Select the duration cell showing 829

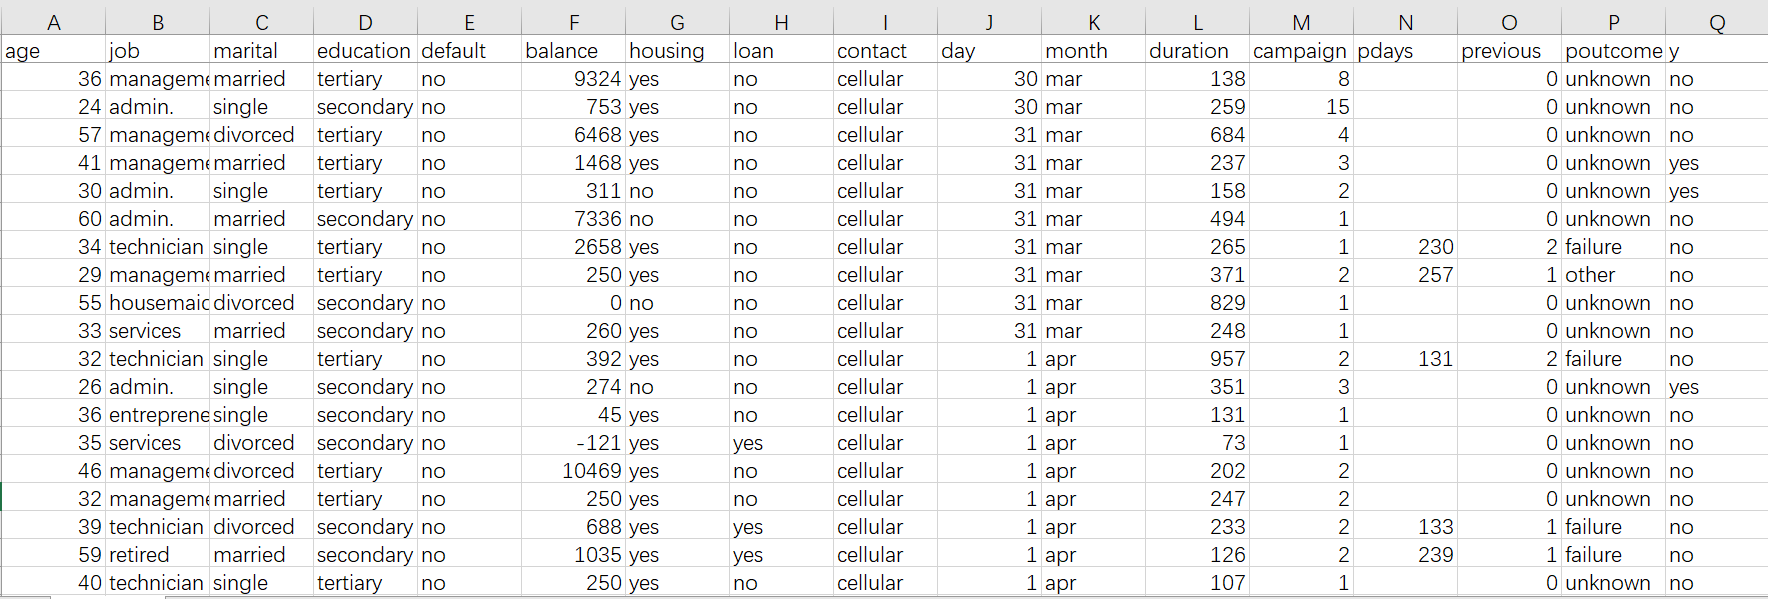[x=1227, y=303]
